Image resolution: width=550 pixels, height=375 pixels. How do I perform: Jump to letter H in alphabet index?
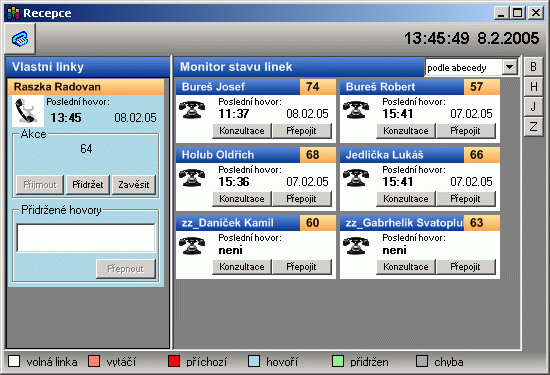coord(534,86)
